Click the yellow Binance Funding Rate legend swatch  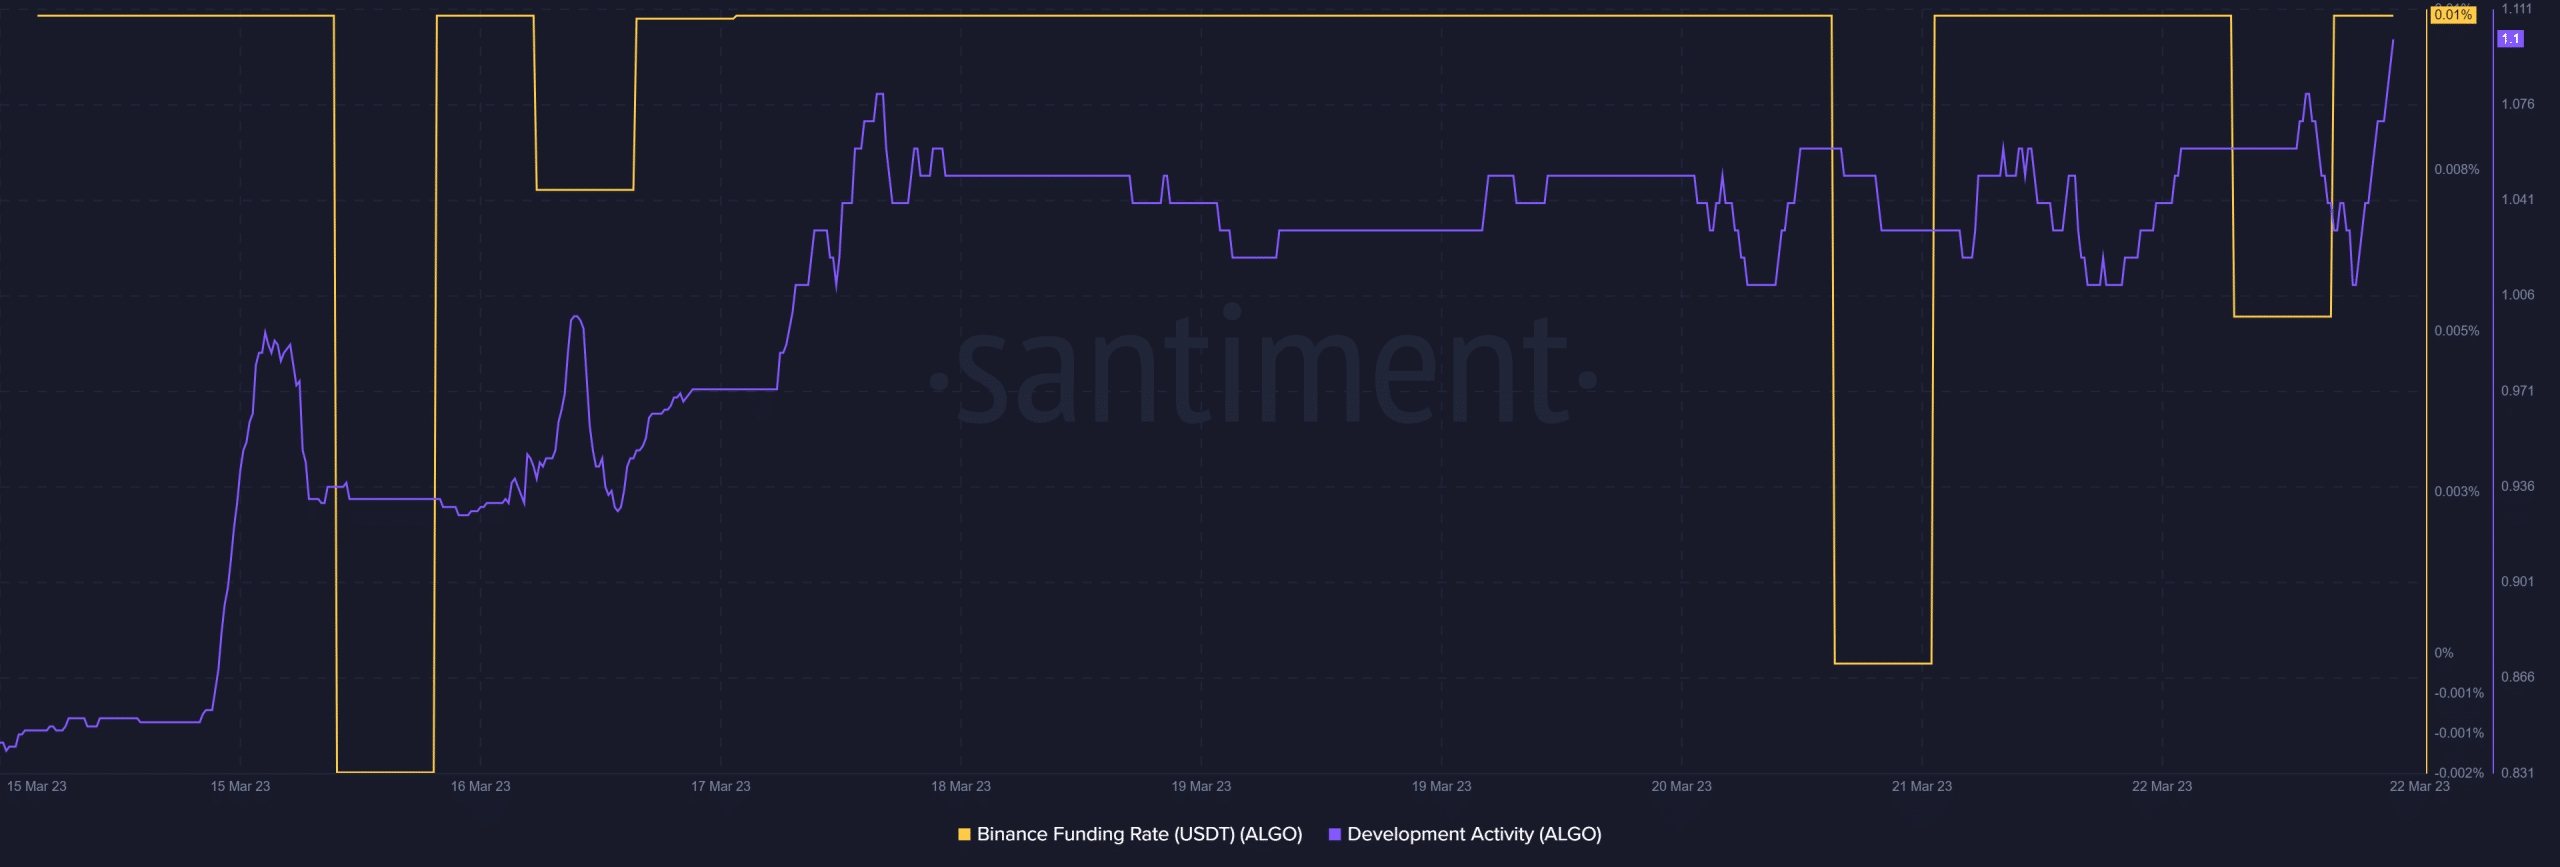point(964,834)
